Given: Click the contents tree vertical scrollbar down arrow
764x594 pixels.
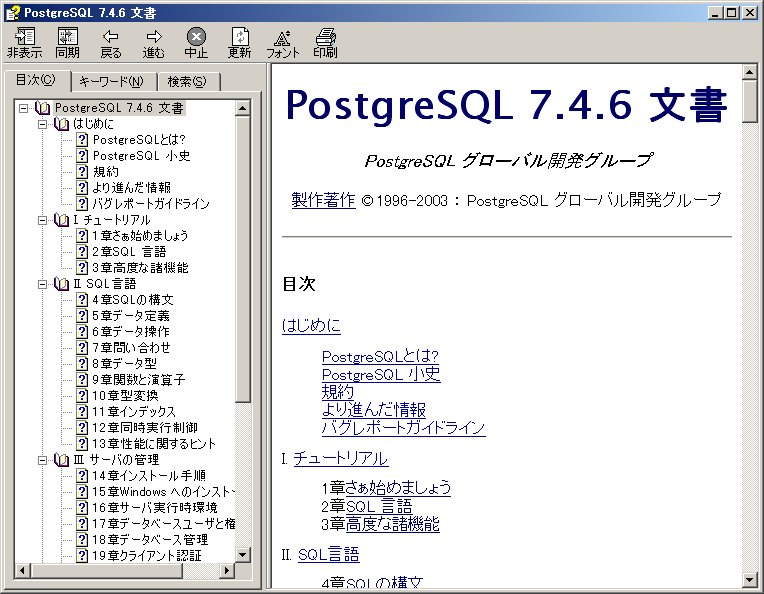Looking at the screenshot, I should [x=244, y=553].
